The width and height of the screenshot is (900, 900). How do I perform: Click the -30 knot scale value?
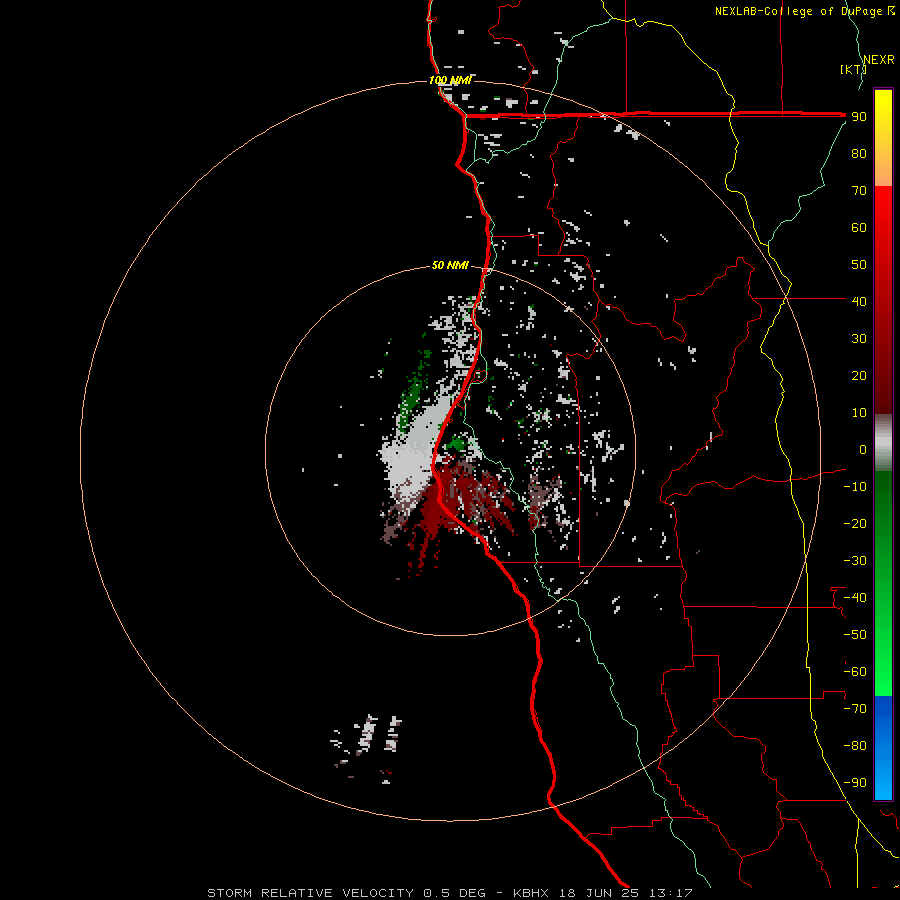855,561
